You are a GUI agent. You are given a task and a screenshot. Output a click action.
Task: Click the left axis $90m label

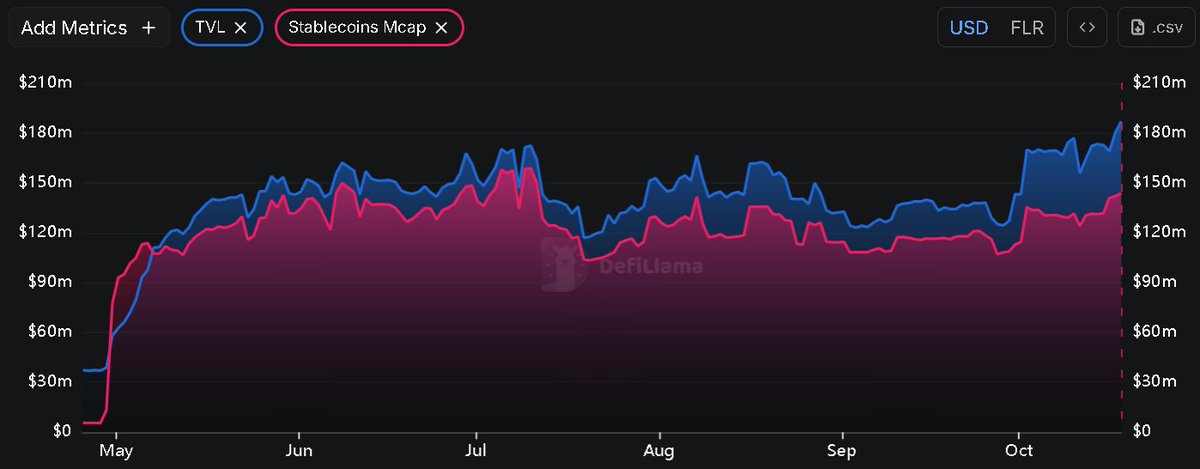click(x=50, y=282)
